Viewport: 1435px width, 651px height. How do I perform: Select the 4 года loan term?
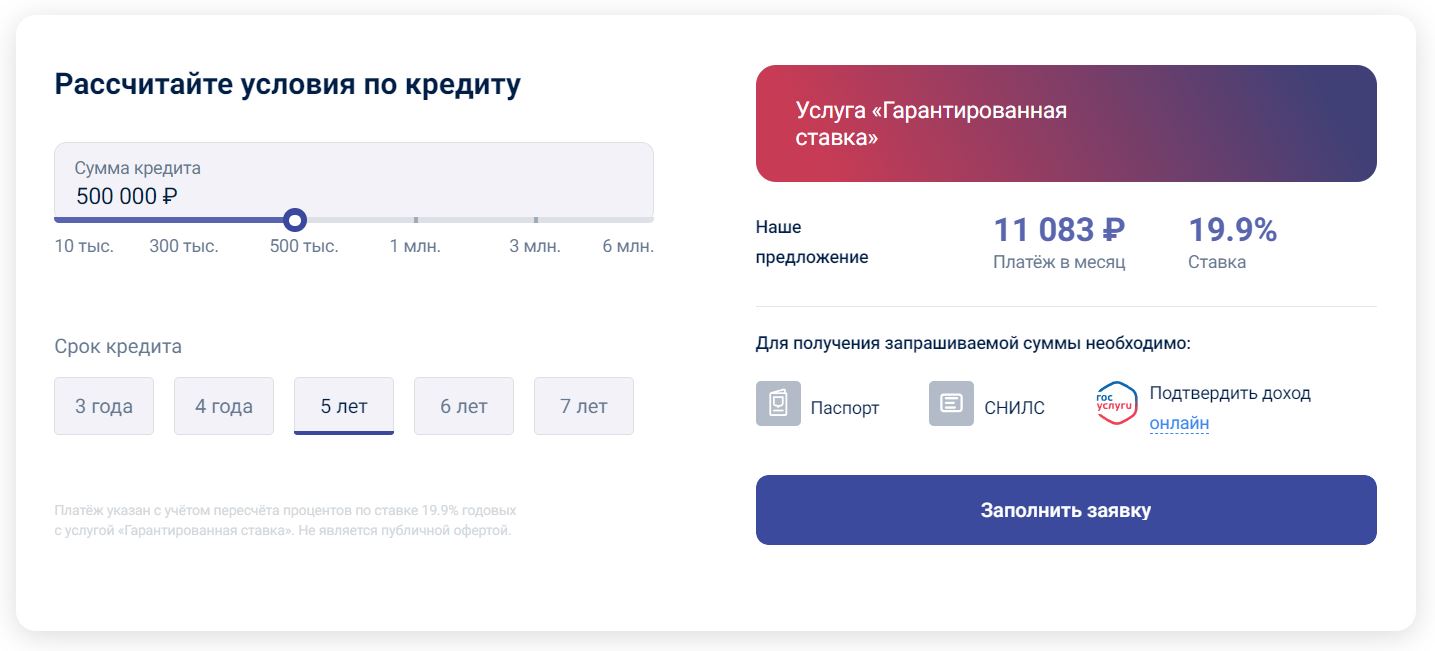pyautogui.click(x=224, y=406)
